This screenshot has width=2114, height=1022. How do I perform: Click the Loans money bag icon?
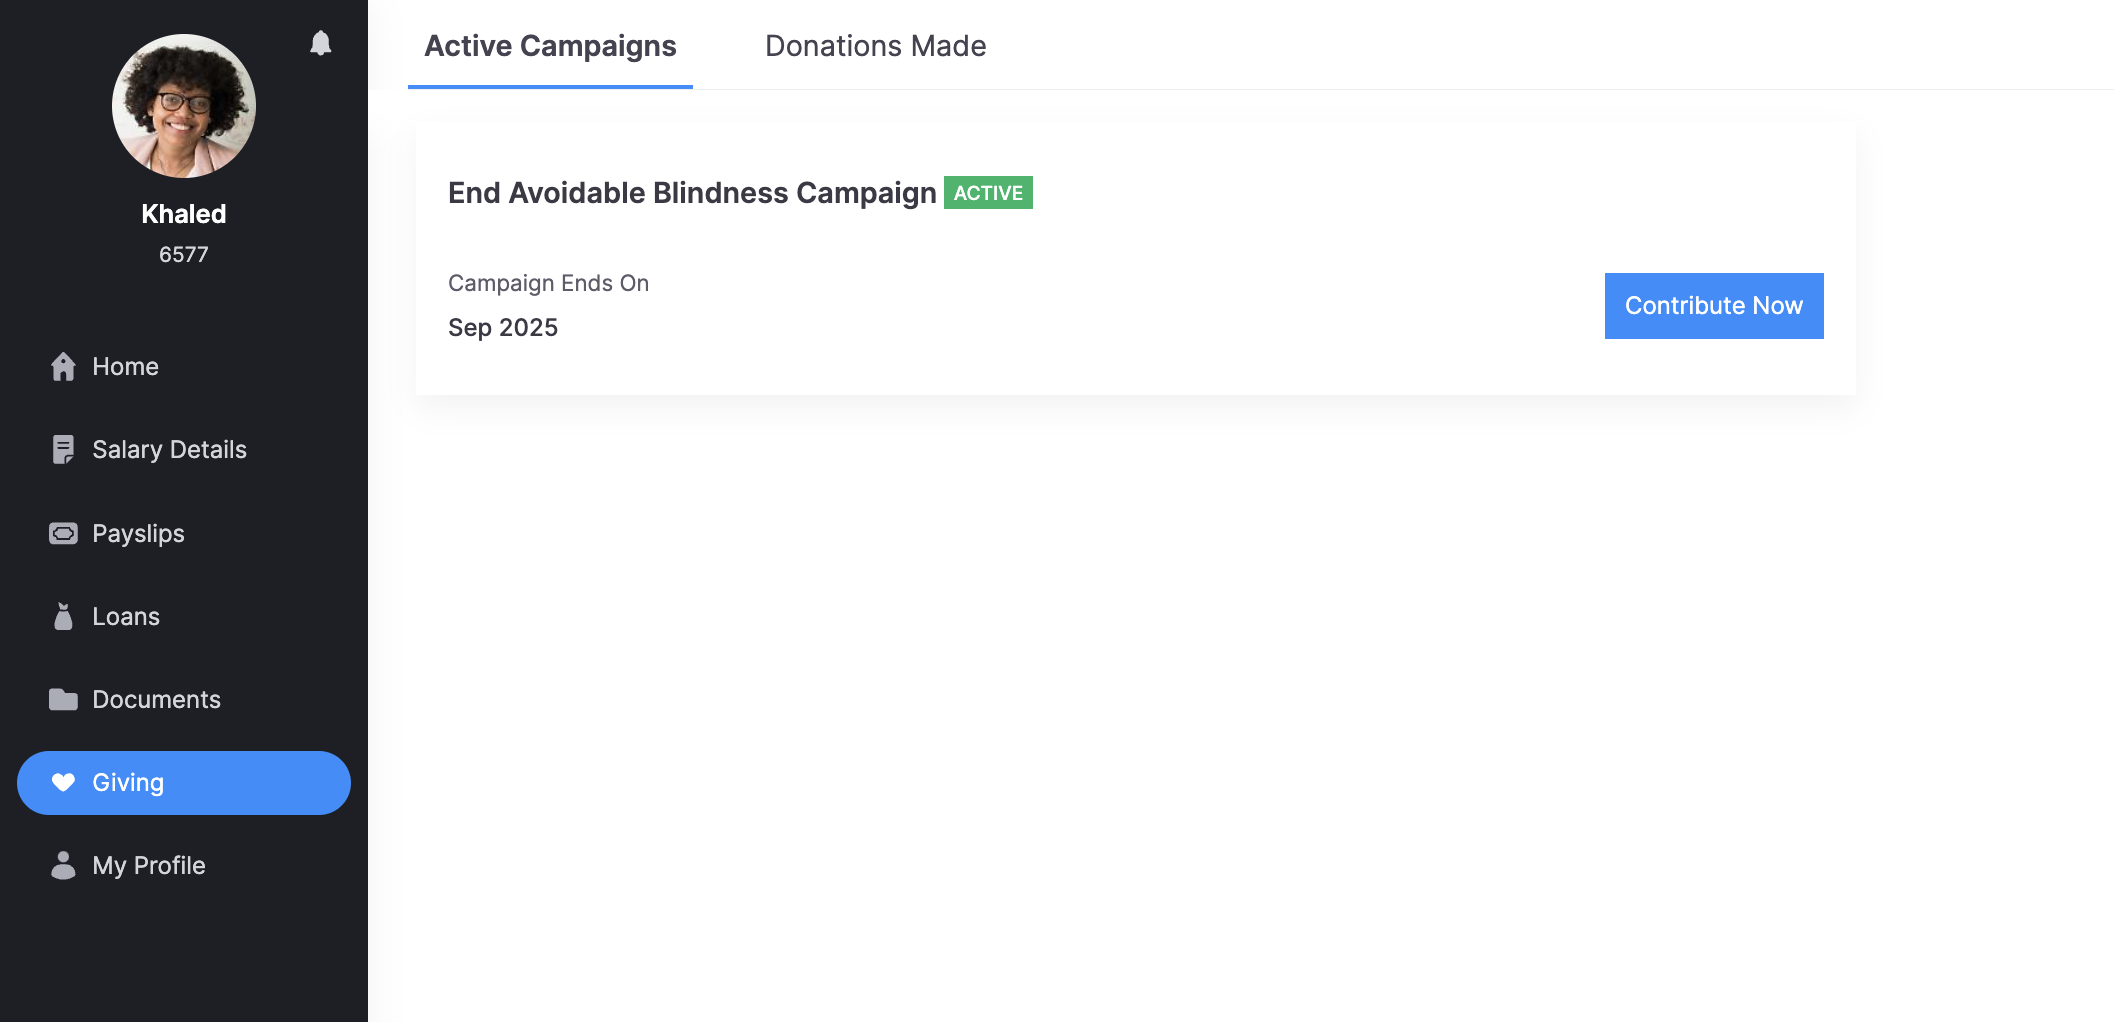pyautogui.click(x=63, y=617)
